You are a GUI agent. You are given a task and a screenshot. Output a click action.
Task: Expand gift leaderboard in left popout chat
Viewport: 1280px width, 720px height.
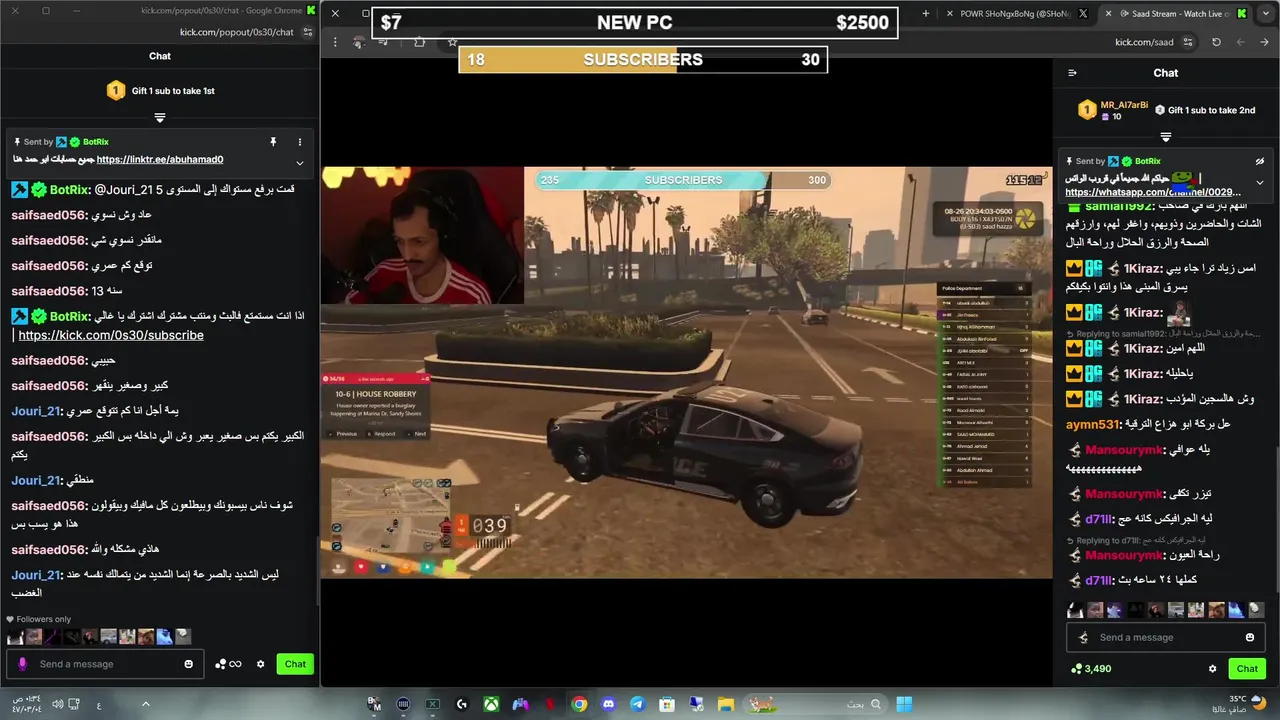tap(160, 118)
